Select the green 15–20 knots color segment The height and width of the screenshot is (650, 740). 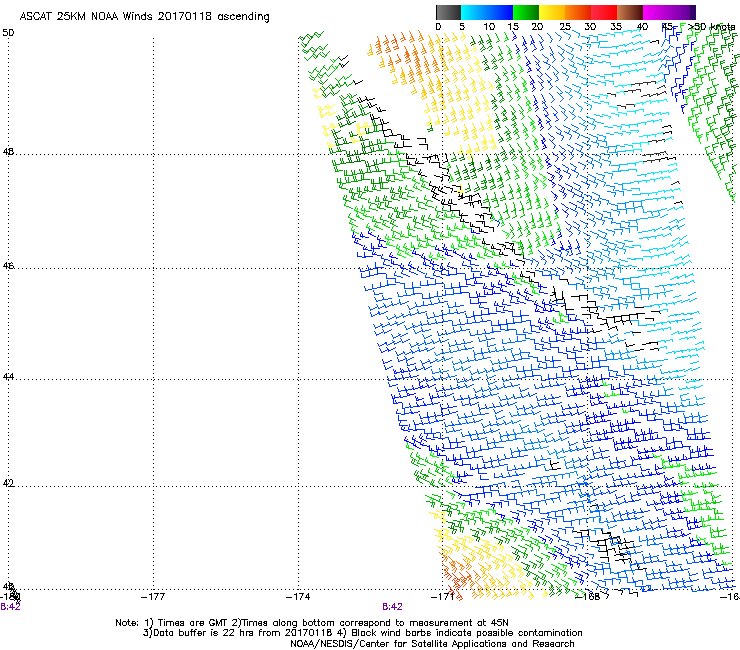click(526, 12)
